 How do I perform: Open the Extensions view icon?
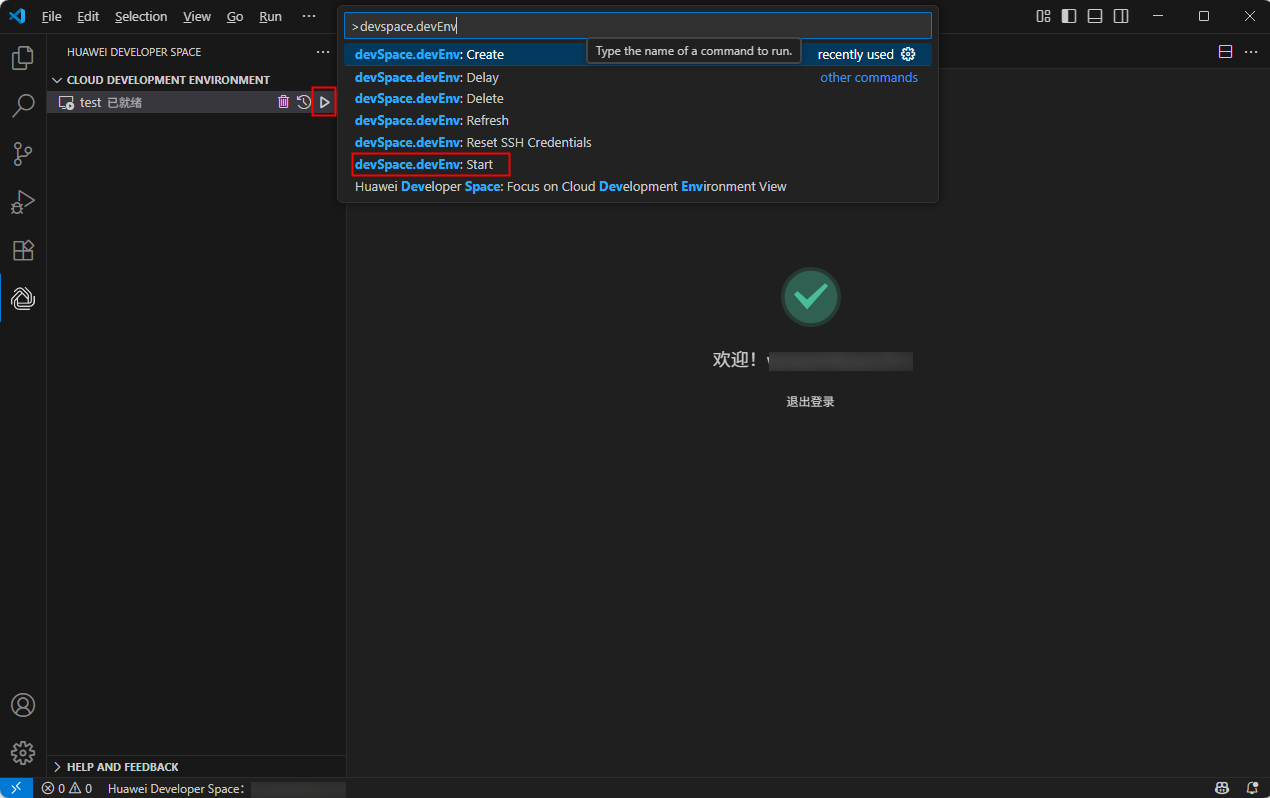(x=23, y=250)
